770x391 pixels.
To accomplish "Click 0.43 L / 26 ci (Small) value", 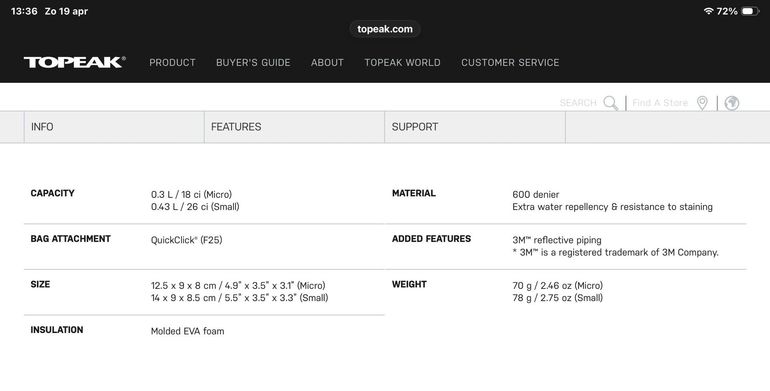I will point(195,207).
